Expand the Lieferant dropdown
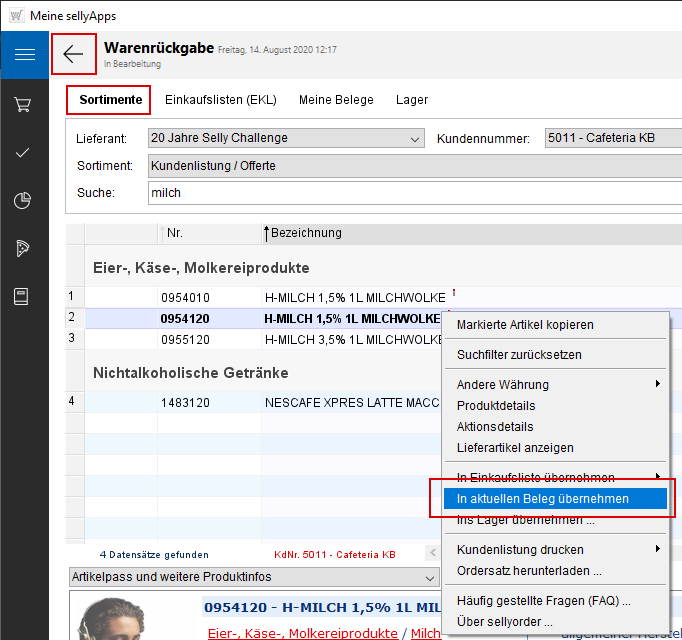 coord(416,138)
